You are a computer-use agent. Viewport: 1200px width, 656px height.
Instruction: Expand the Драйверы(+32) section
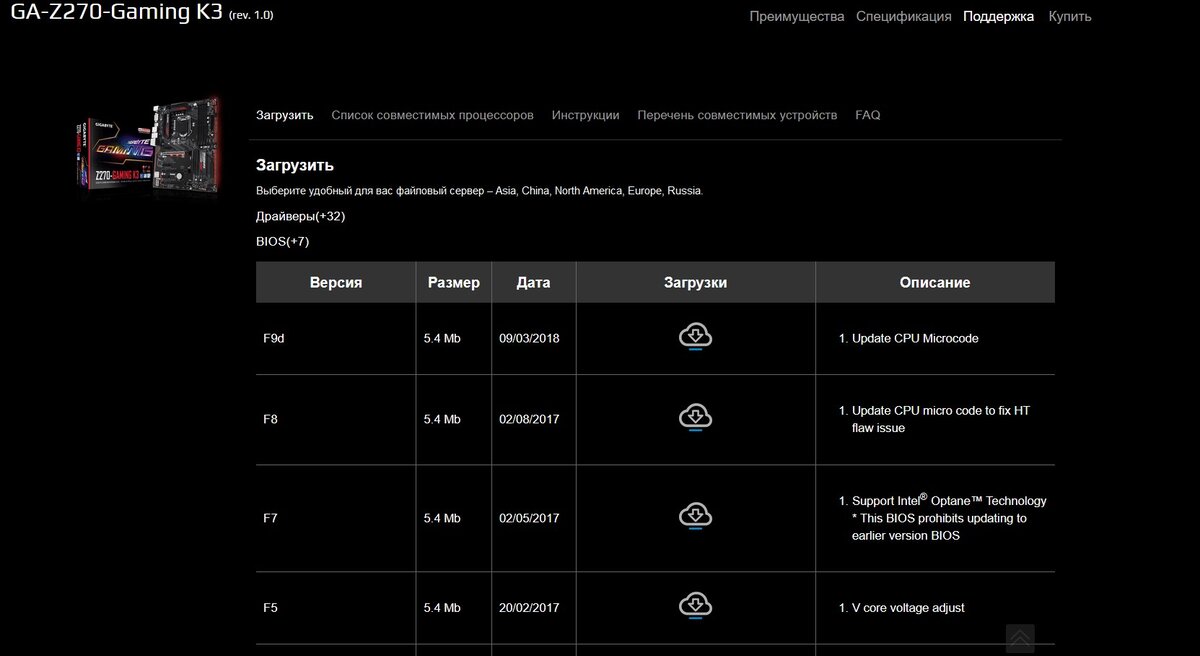click(x=300, y=216)
